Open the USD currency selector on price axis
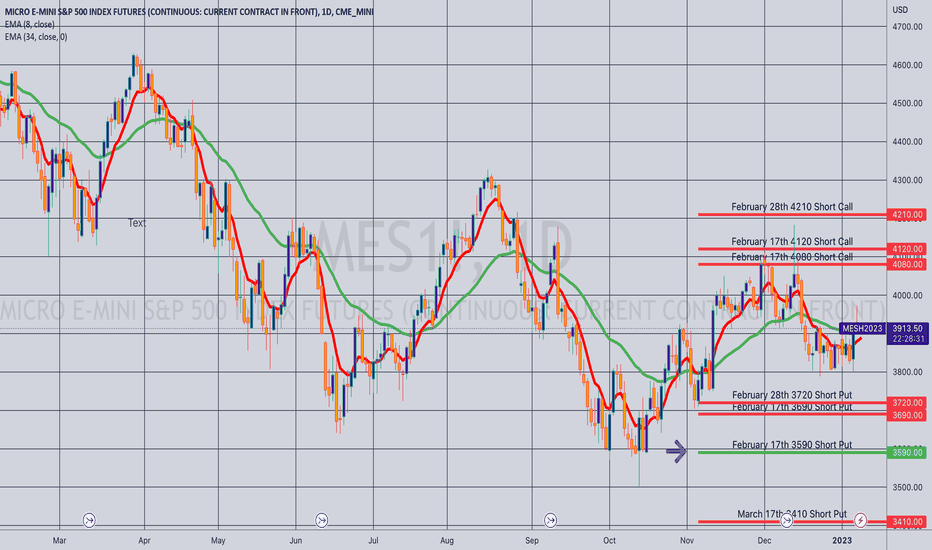 [x=900, y=10]
